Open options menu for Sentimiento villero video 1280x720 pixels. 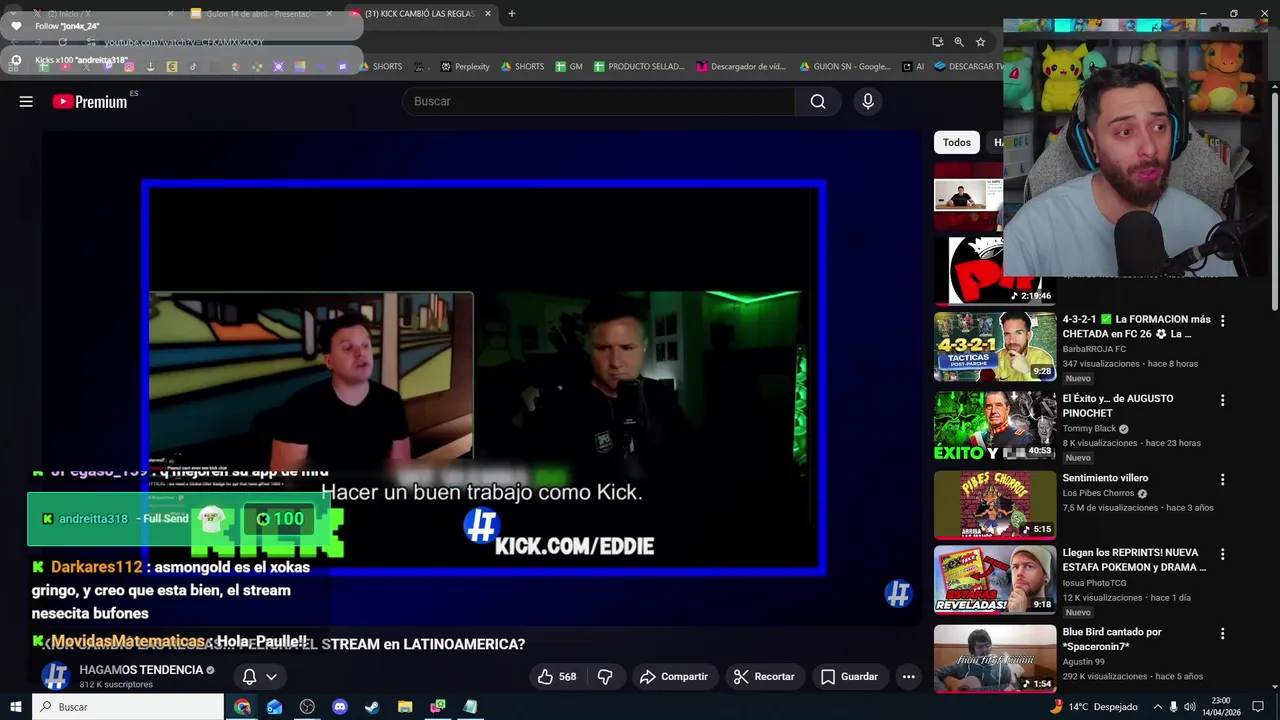coord(1222,480)
